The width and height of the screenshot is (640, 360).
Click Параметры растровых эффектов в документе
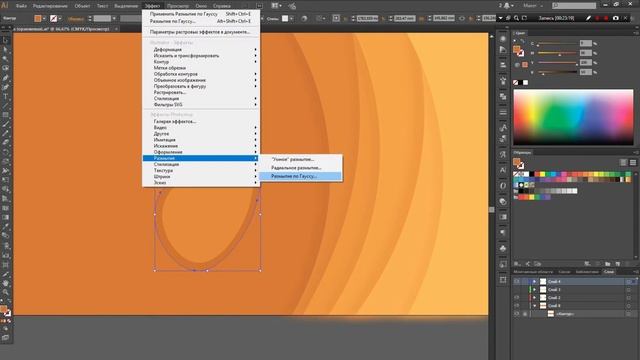[201, 32]
